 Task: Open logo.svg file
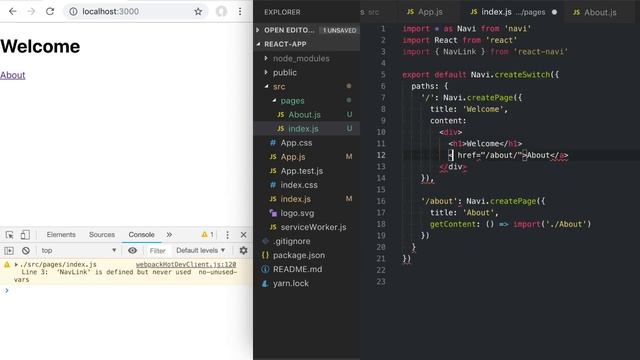tap(297, 213)
